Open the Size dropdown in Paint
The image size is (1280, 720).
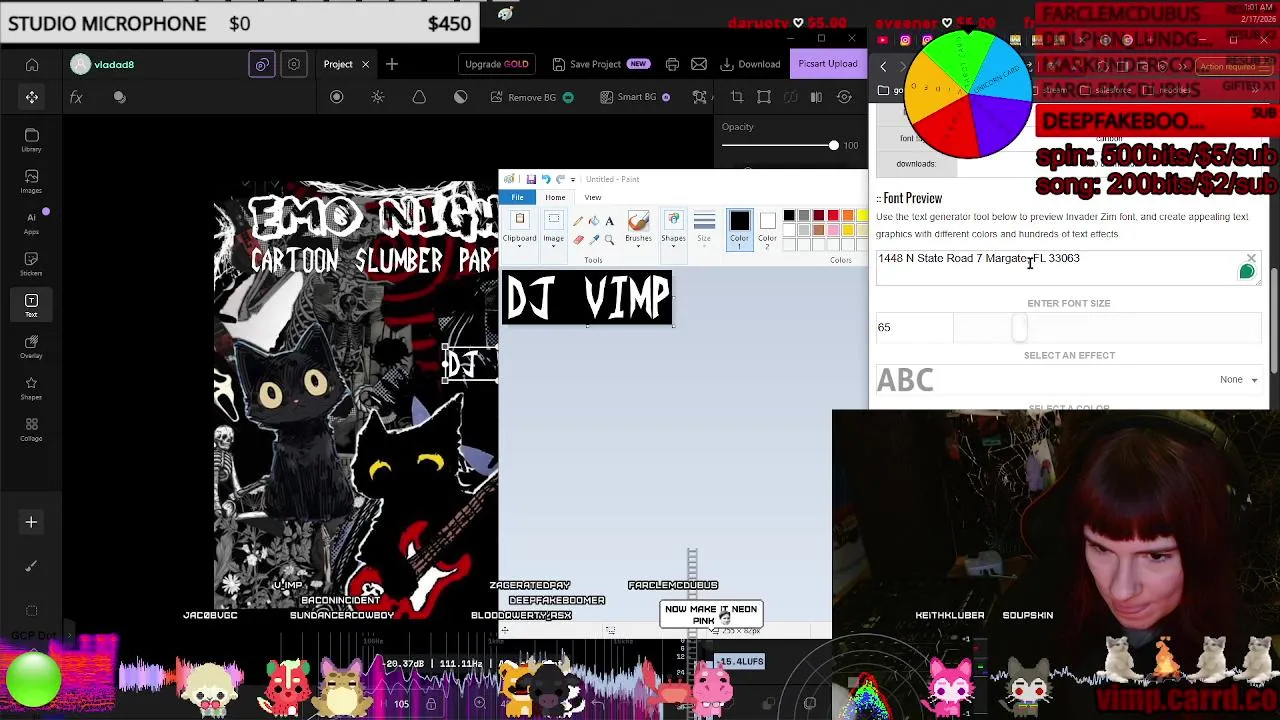704,228
